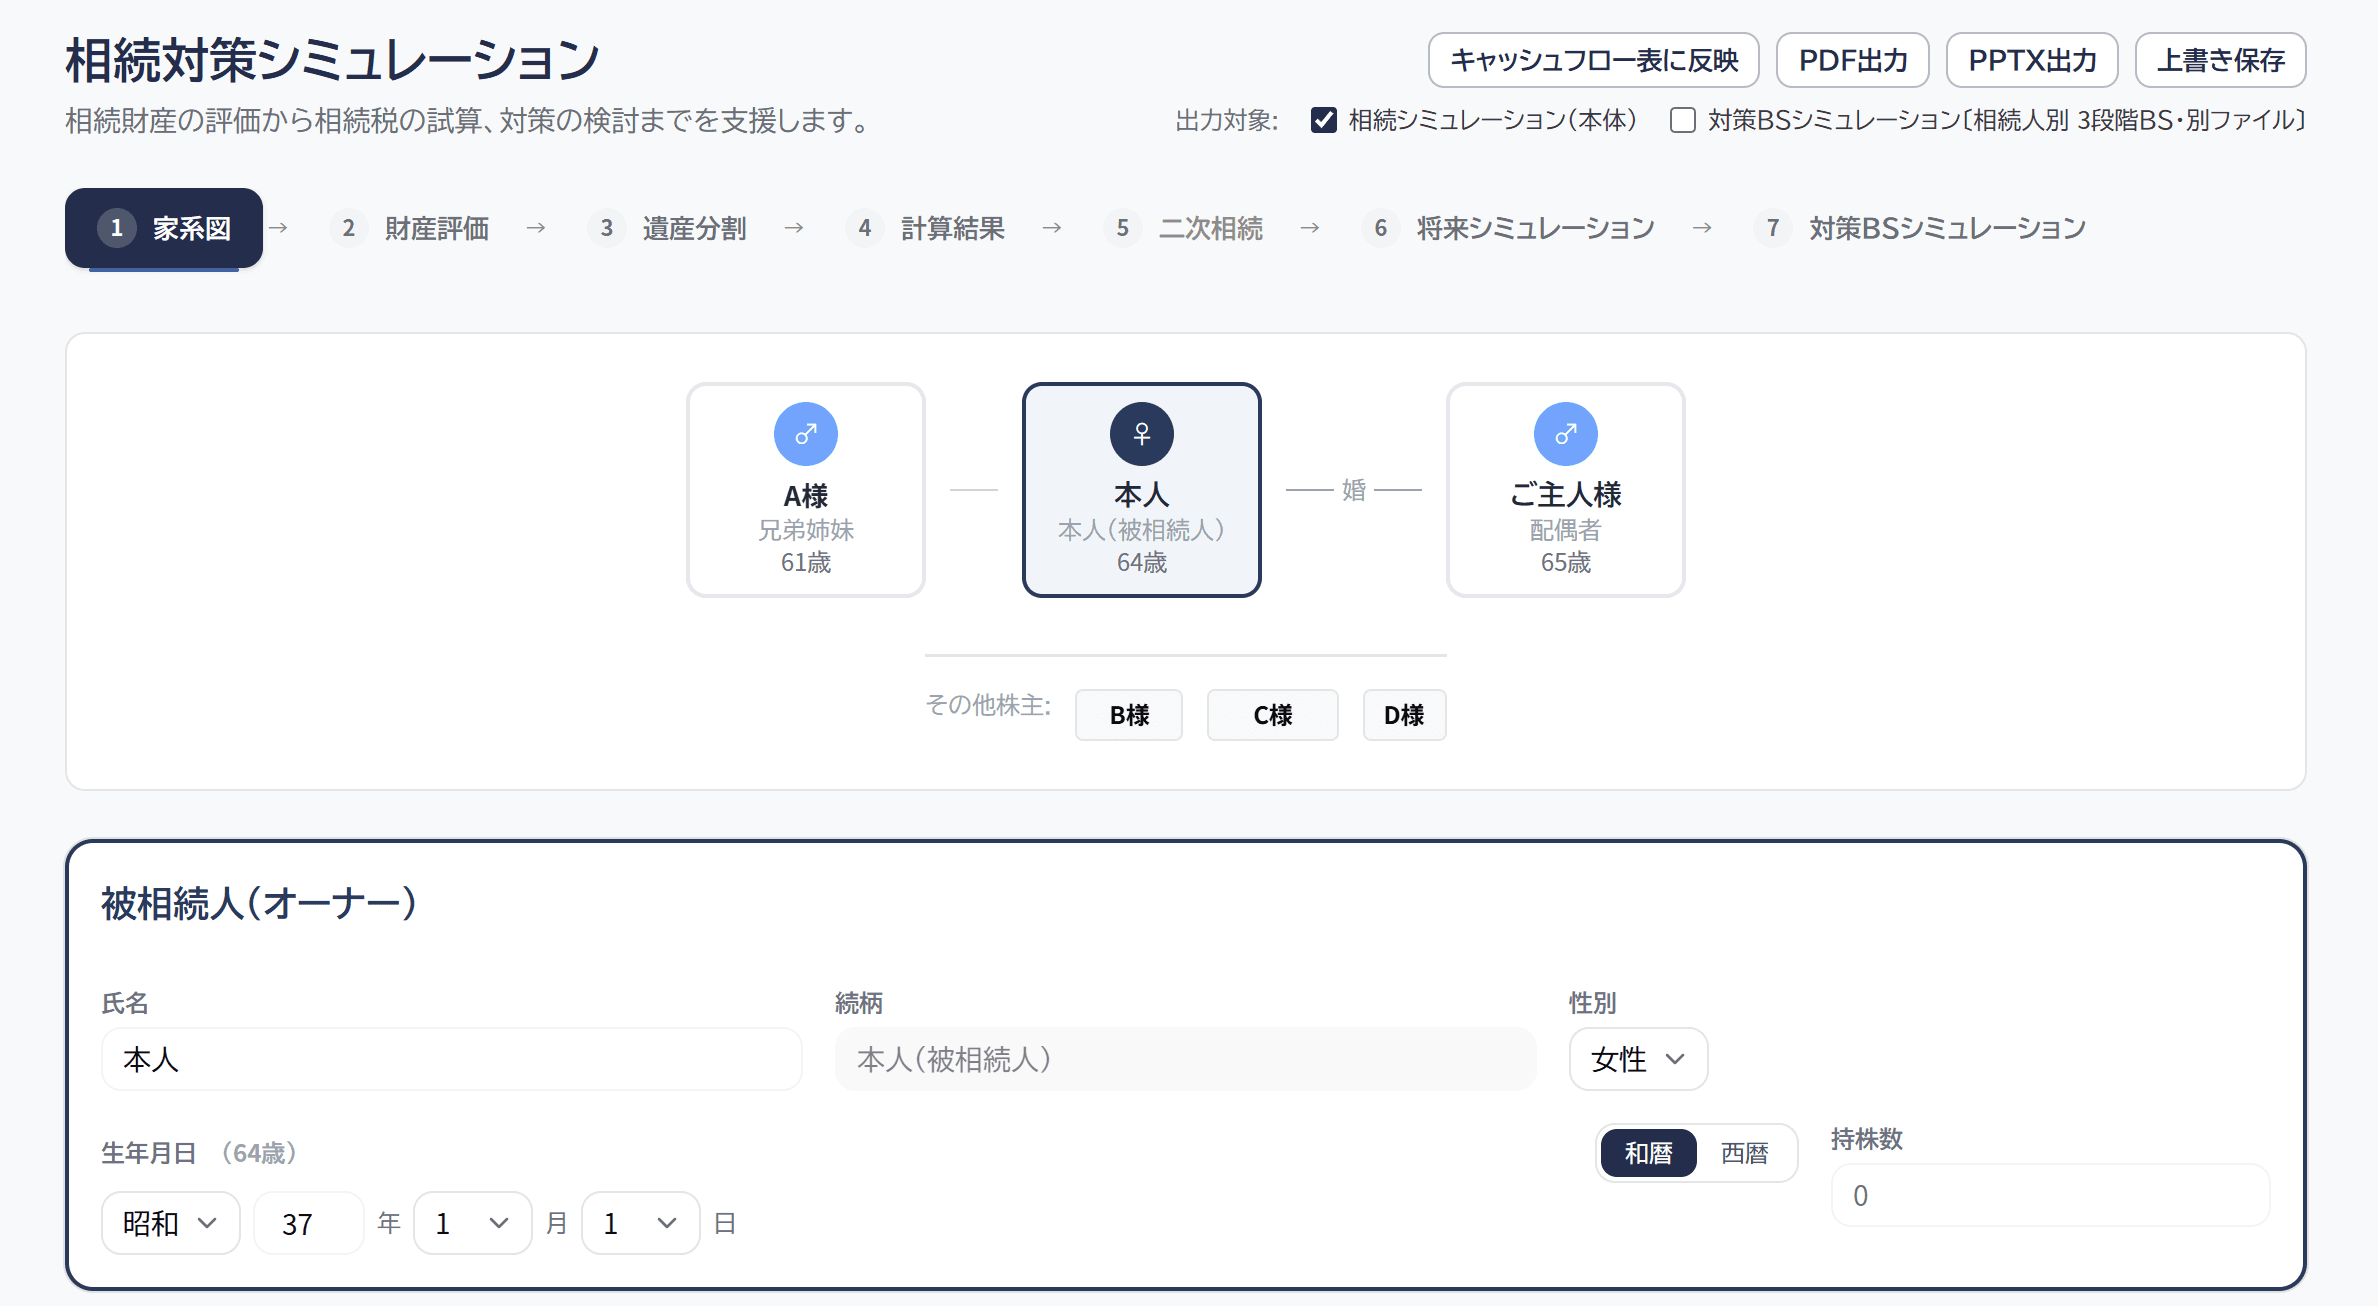The height and width of the screenshot is (1306, 2378).
Task: Click the 生年月日 (64歳) label
Action: pyautogui.click(x=200, y=1153)
